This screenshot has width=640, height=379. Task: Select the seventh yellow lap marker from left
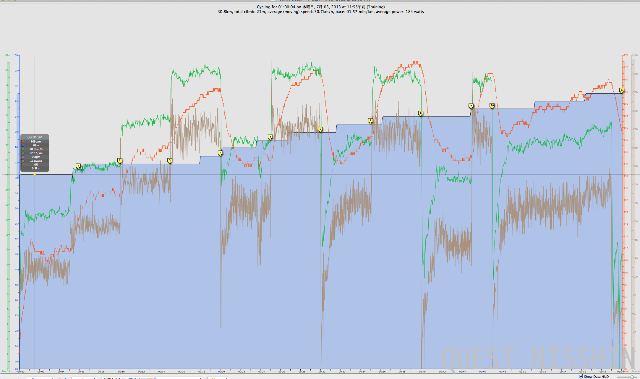coord(370,120)
